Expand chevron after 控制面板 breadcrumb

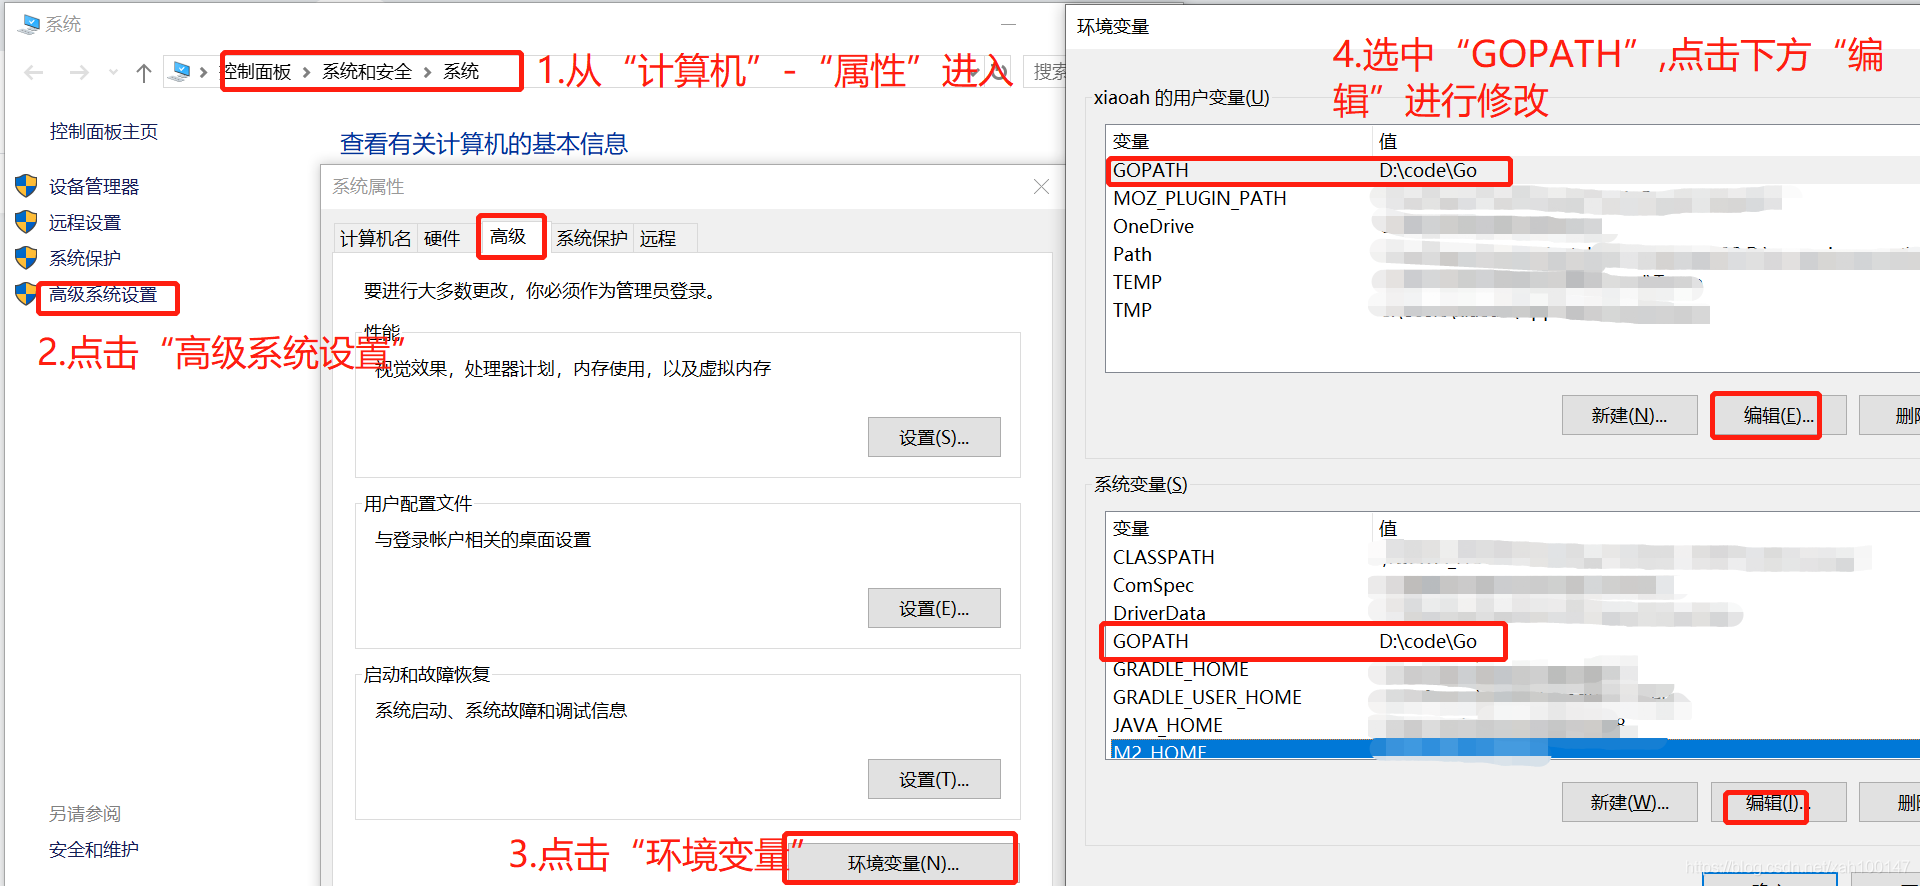tap(306, 72)
